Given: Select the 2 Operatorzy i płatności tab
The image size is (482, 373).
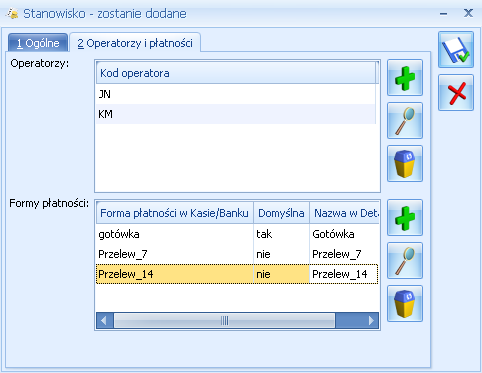Looking at the screenshot, I should pyautogui.click(x=135, y=43).
